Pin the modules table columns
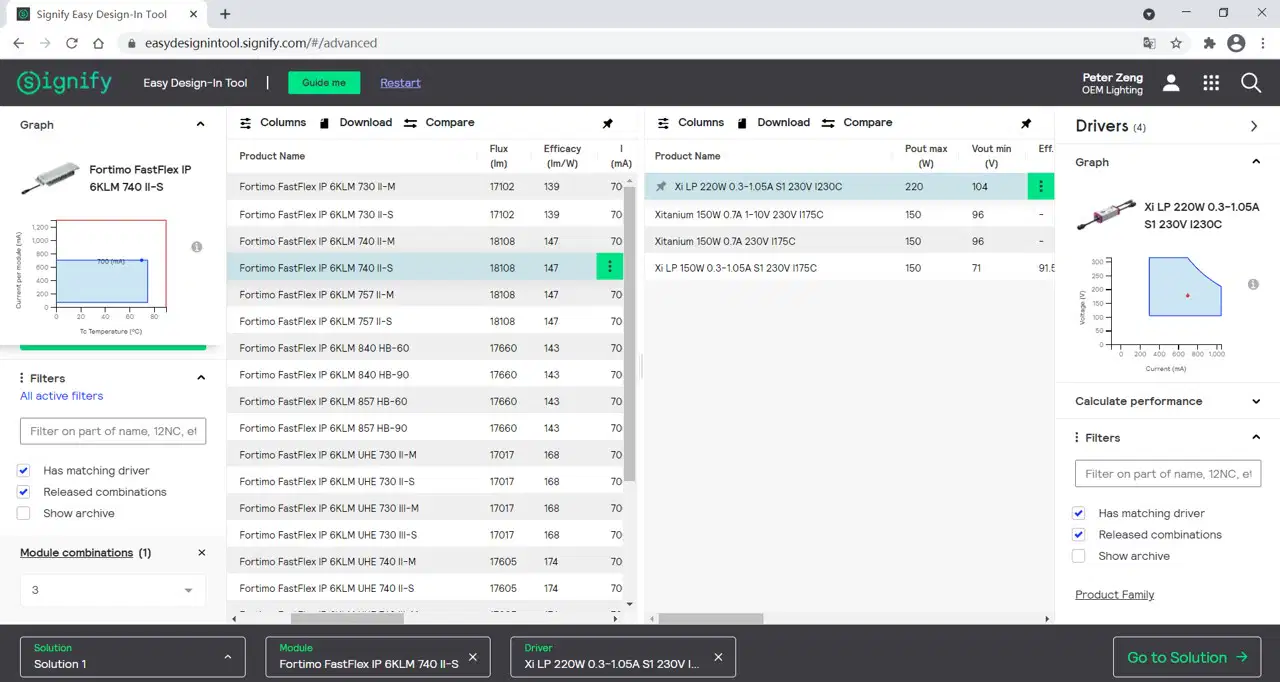The height and width of the screenshot is (682, 1280). coord(607,123)
